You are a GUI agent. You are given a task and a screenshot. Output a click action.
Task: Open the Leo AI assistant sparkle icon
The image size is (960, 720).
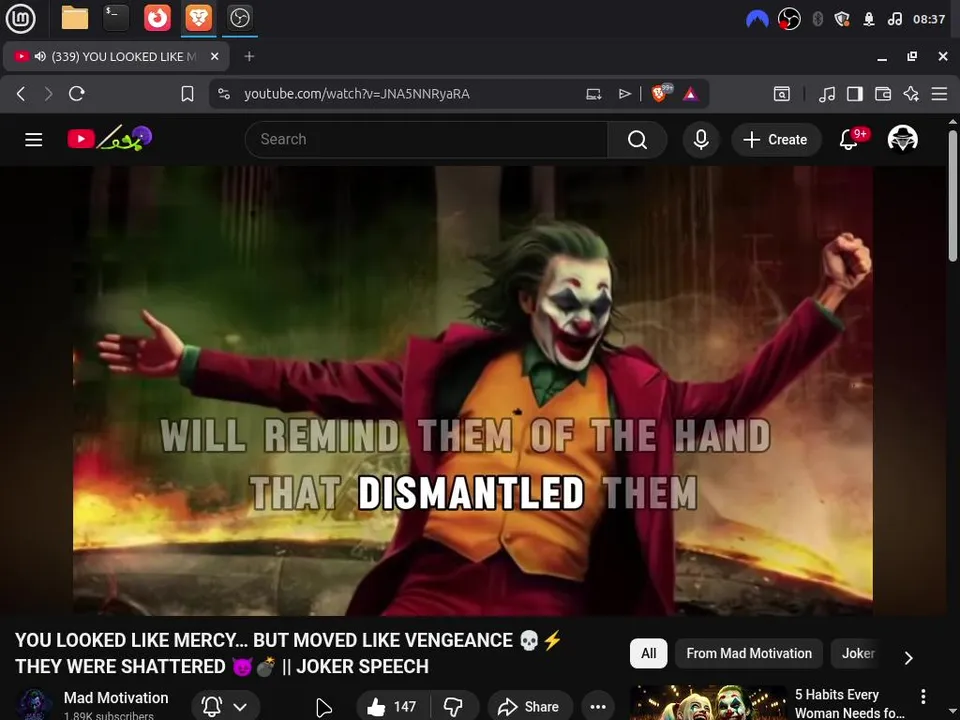pos(911,94)
